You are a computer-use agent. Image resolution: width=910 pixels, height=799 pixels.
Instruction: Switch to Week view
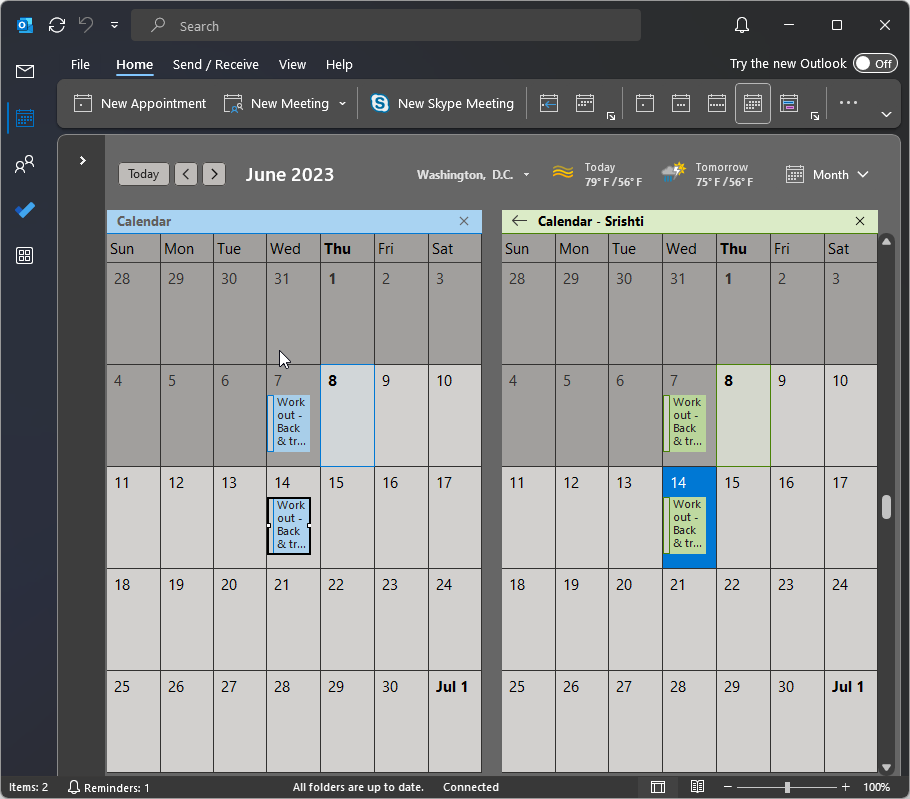pyautogui.click(x=716, y=103)
